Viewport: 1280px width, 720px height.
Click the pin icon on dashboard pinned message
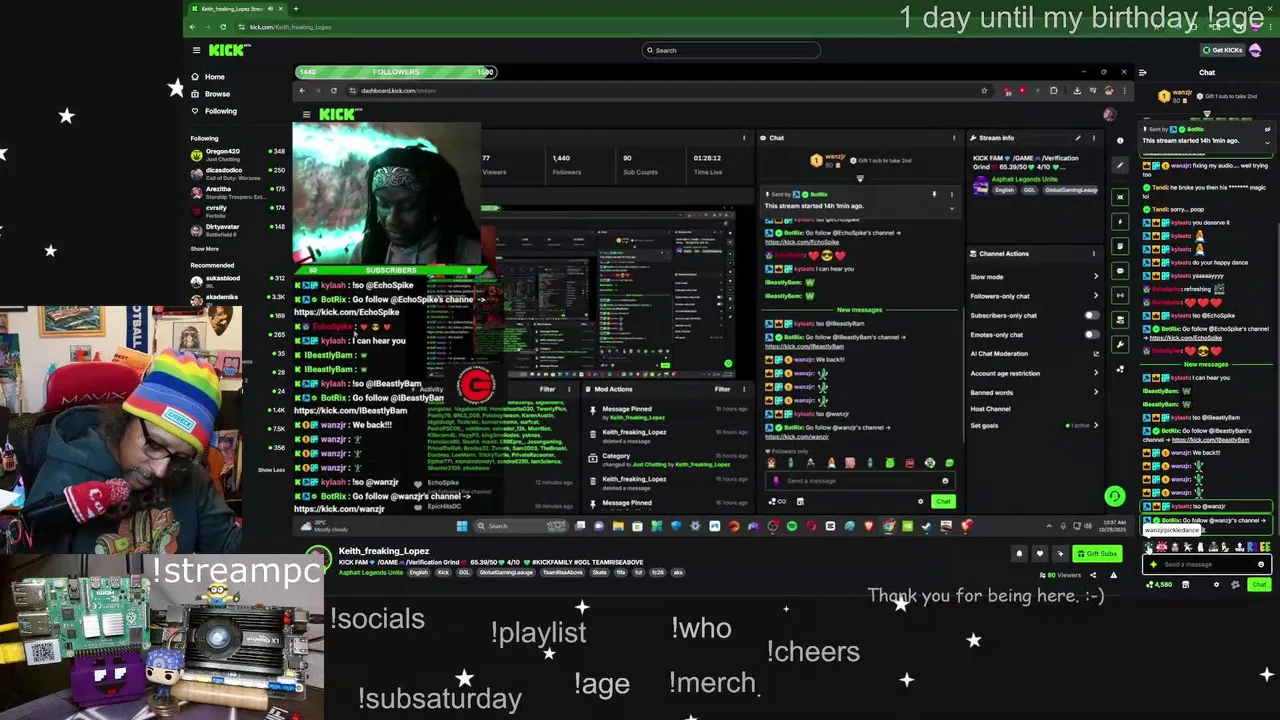[x=934, y=194]
